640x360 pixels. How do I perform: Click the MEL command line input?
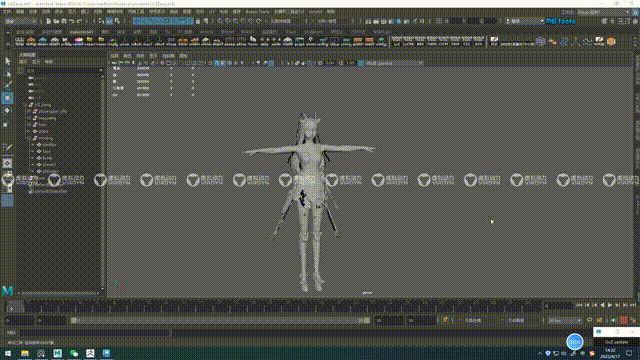(94, 333)
